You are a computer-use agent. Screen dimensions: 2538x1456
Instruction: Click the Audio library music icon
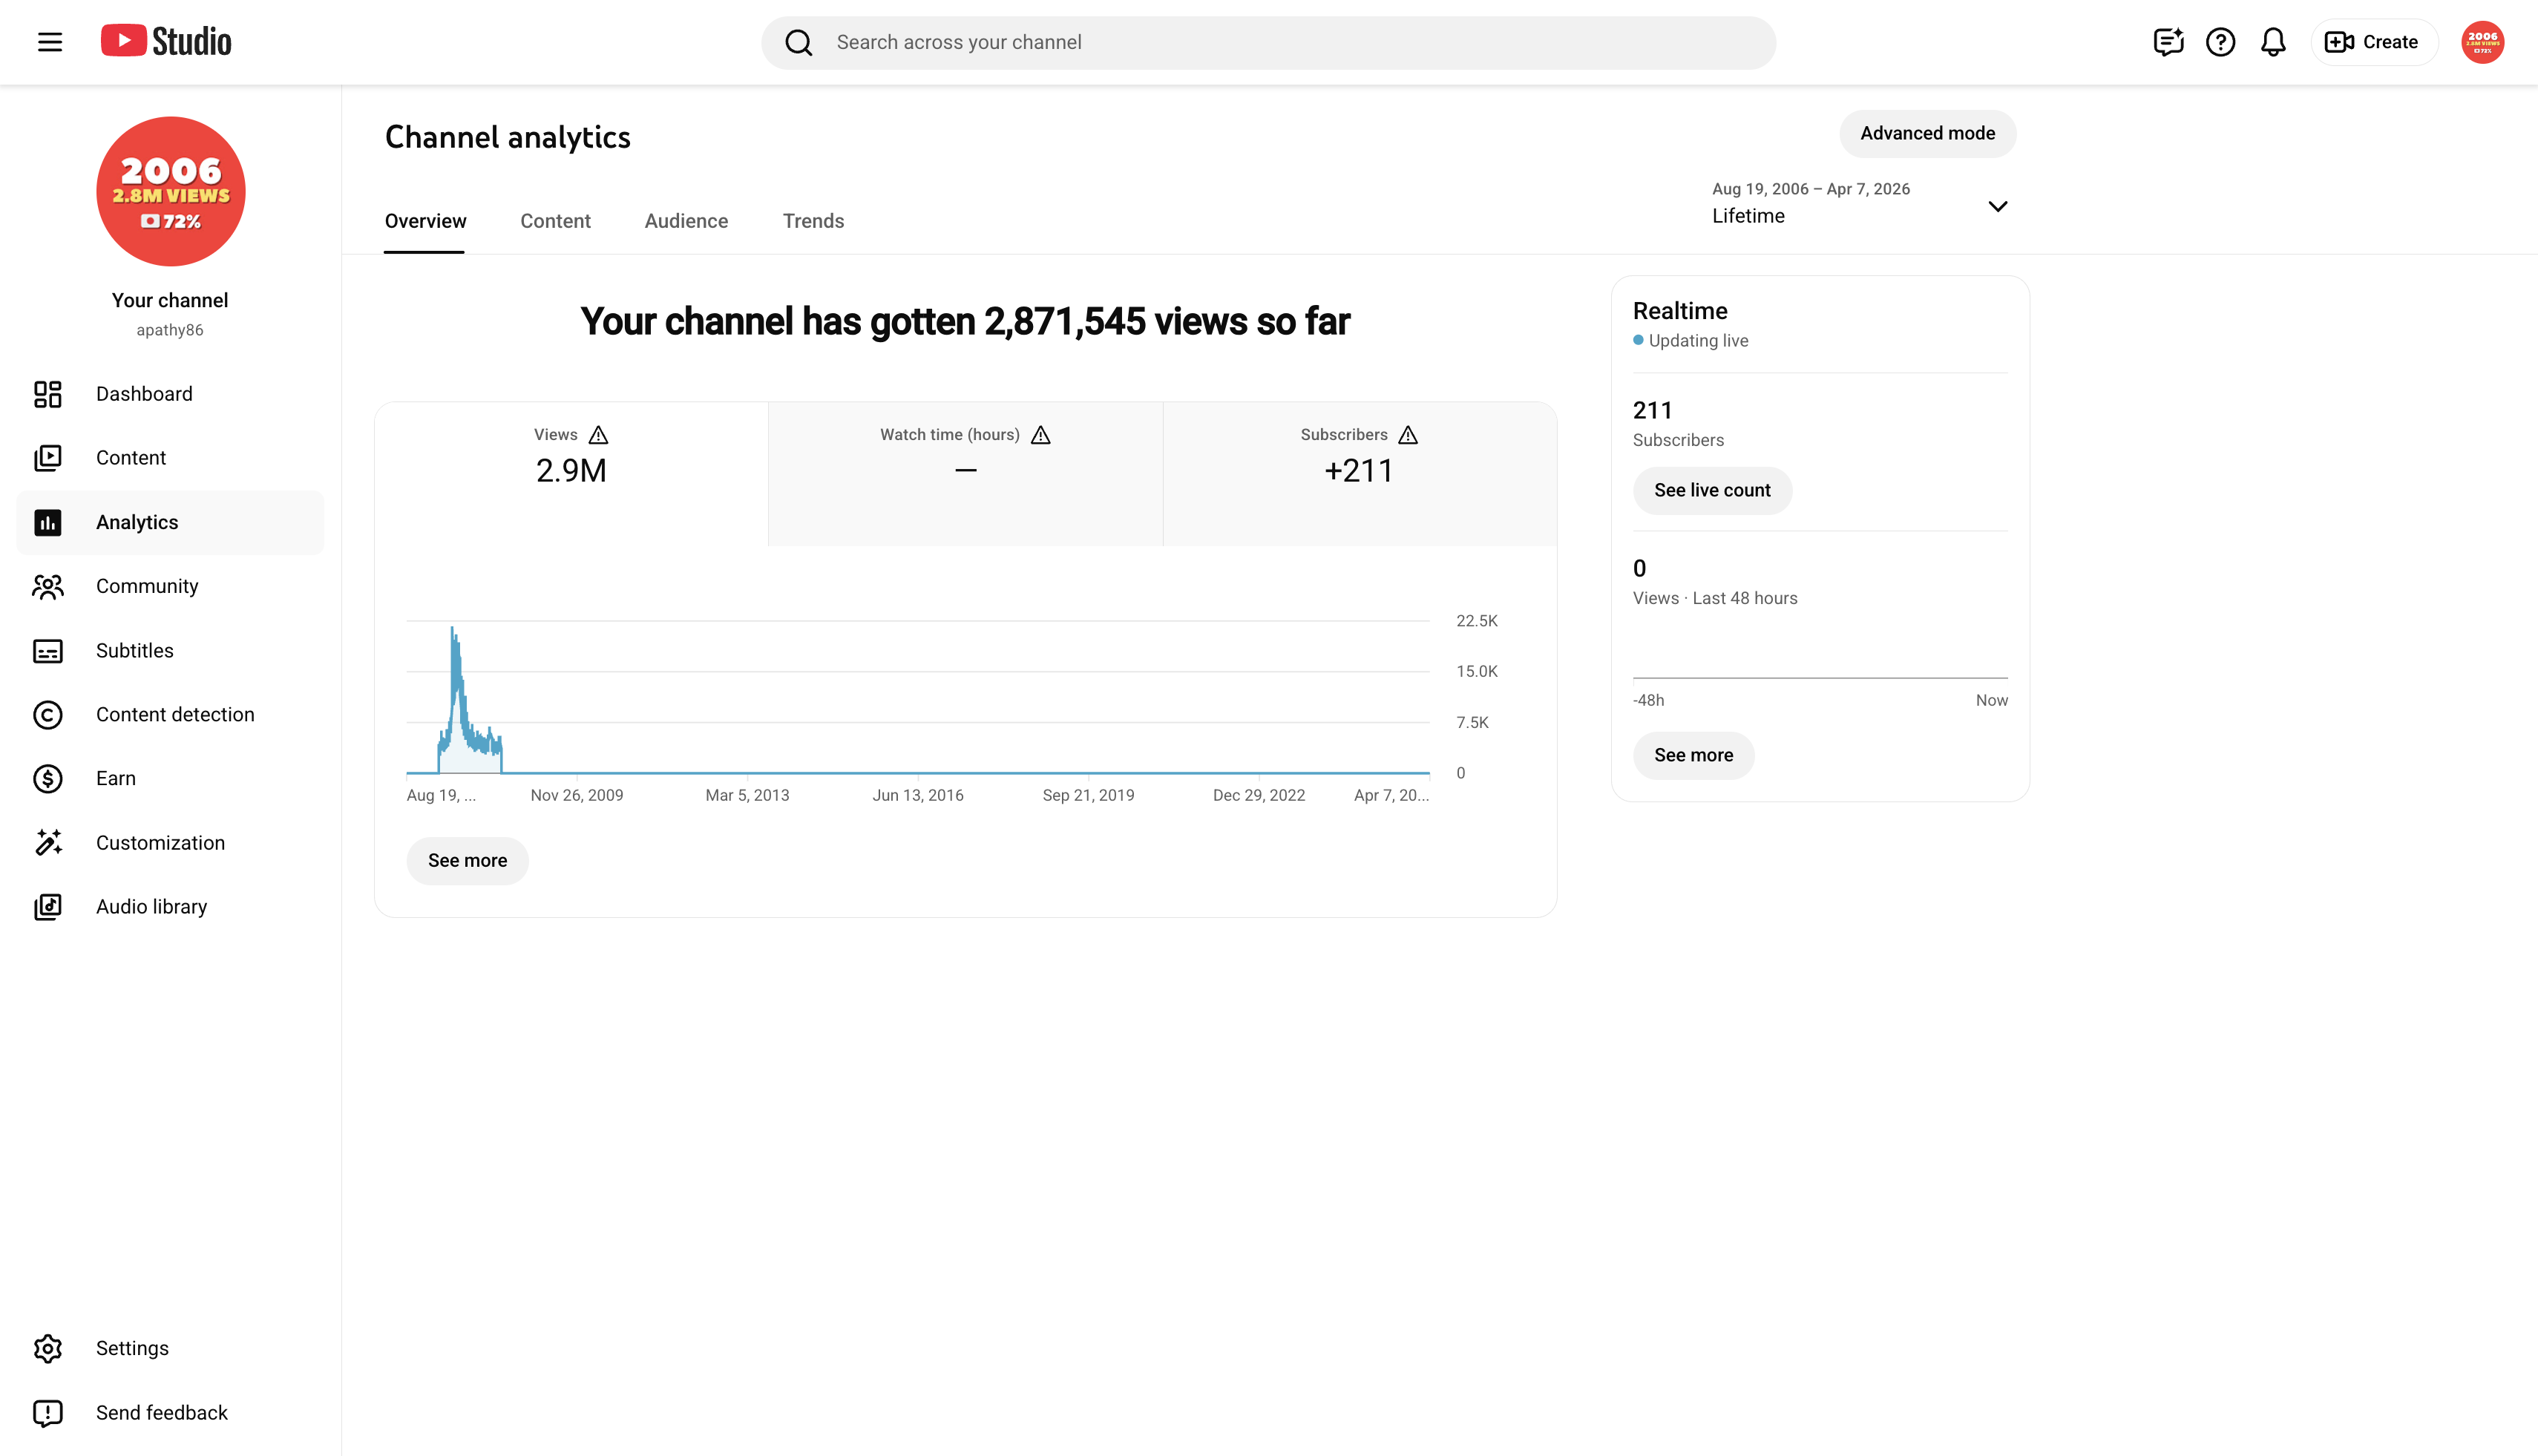tap(48, 907)
